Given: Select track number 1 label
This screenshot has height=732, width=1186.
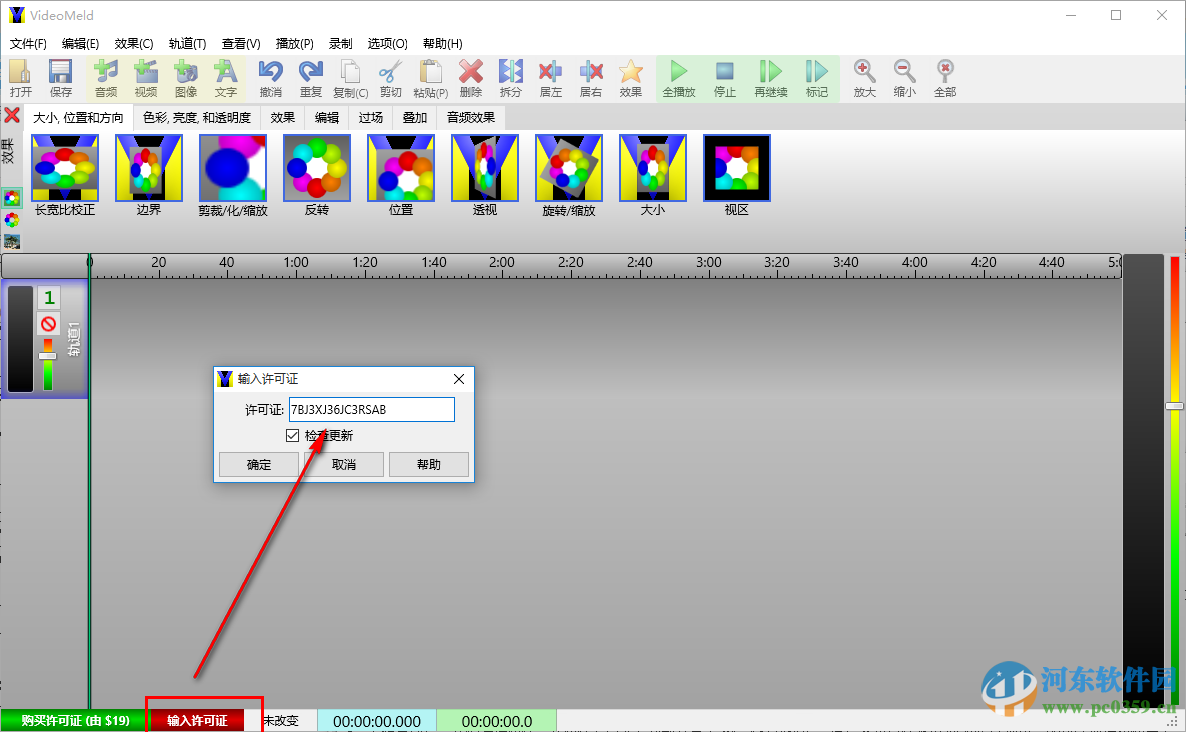Looking at the screenshot, I should (x=48, y=298).
